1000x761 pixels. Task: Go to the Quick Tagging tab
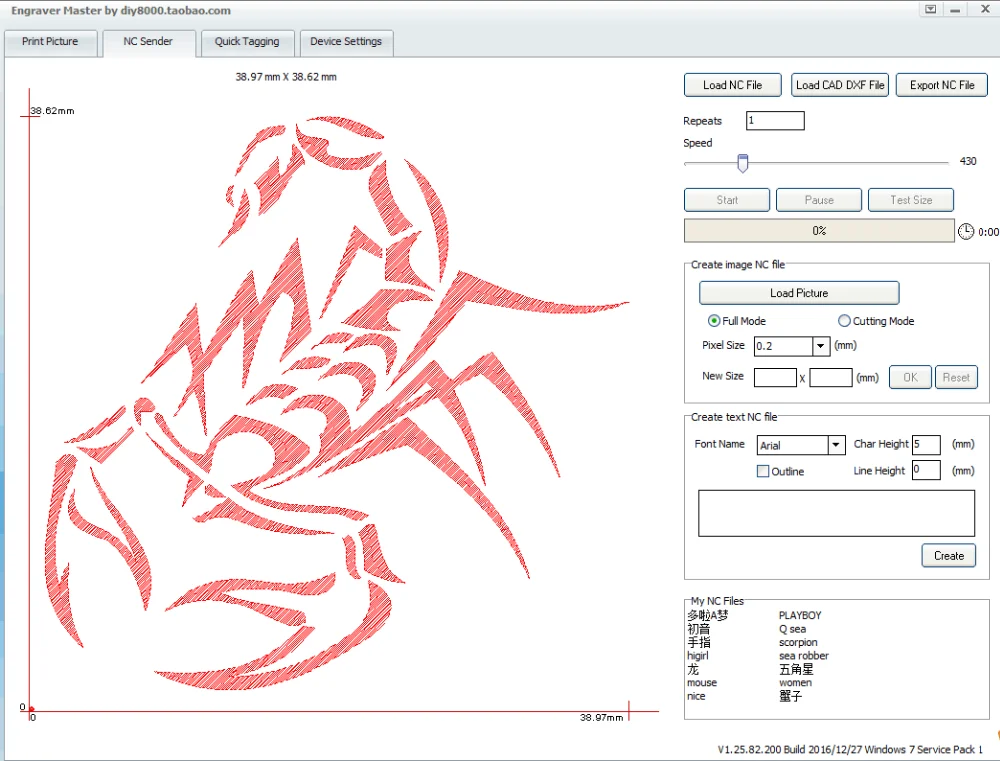coord(247,41)
